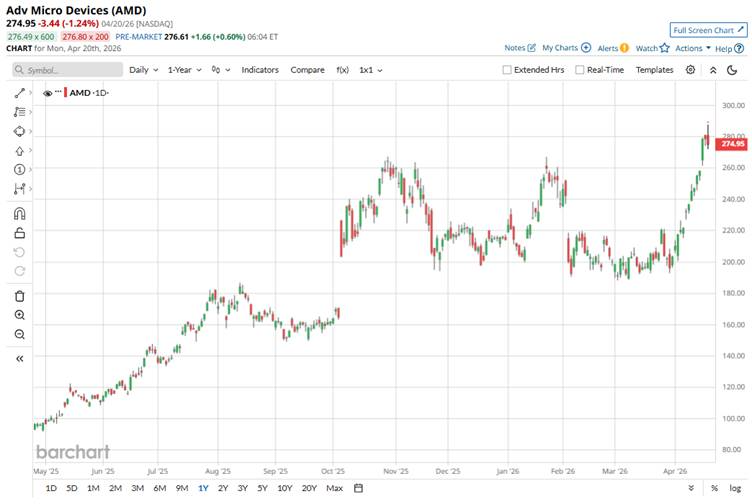Viewport: 752px width, 504px height.
Task: Select the 6M time range
Action: (x=159, y=488)
